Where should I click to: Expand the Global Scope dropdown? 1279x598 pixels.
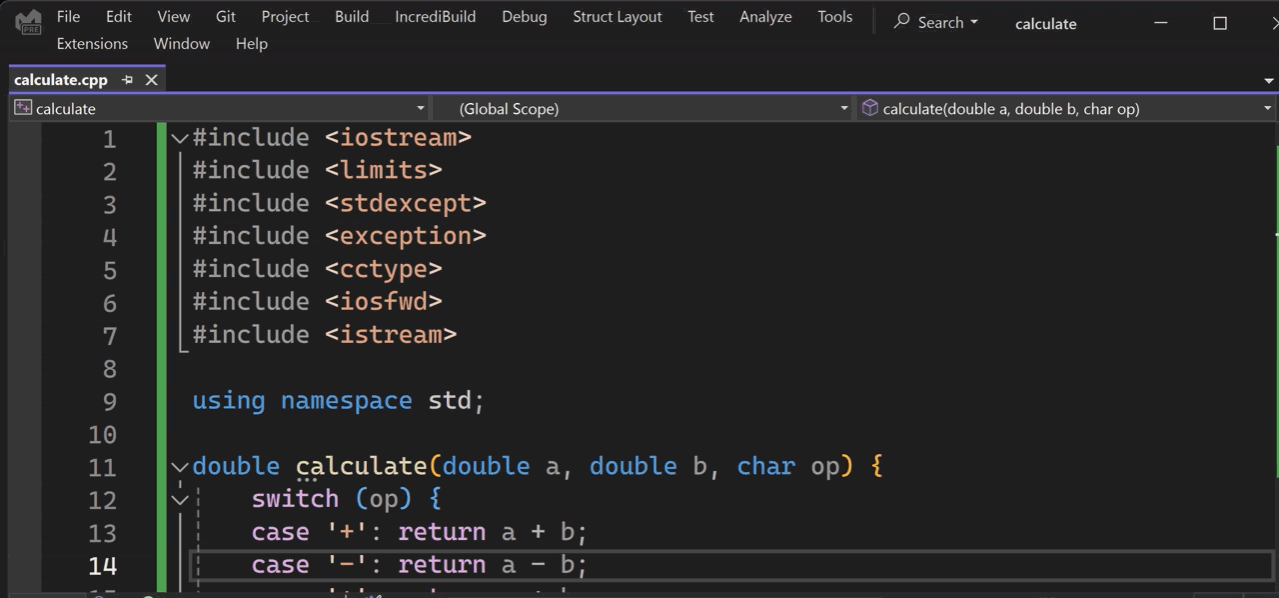[844, 108]
